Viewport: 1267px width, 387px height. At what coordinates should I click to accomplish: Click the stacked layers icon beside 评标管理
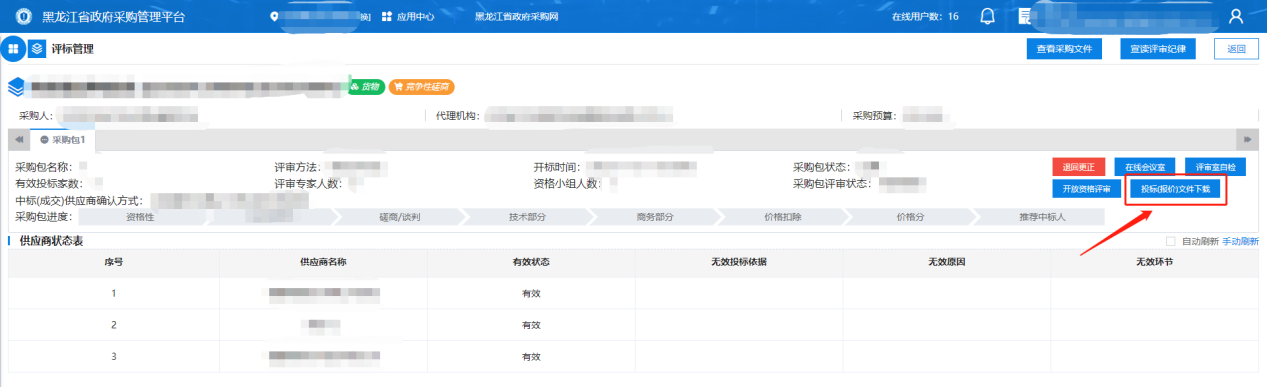click(x=37, y=49)
